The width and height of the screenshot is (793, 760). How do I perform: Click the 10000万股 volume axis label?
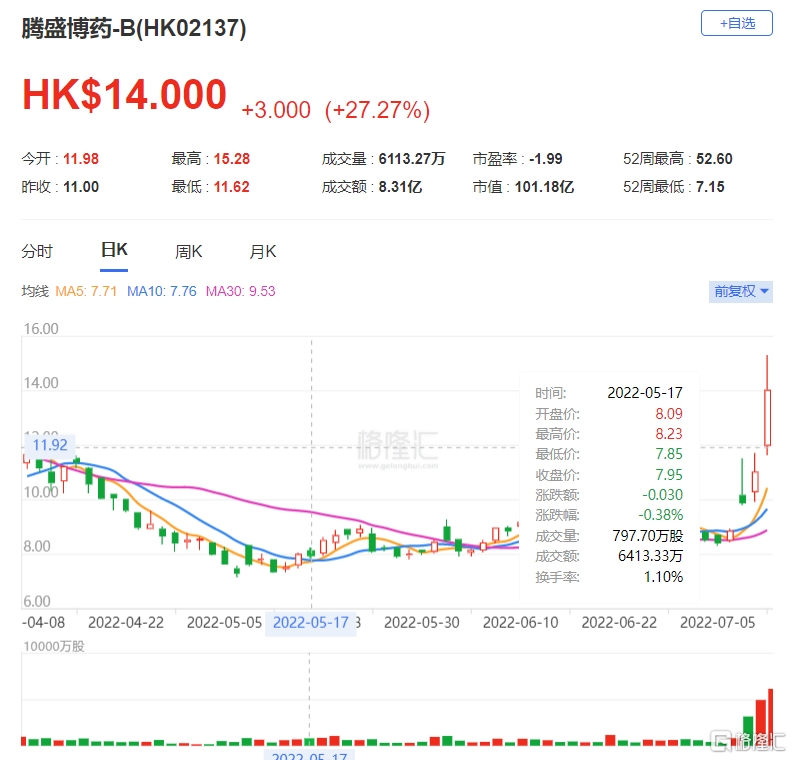54,647
